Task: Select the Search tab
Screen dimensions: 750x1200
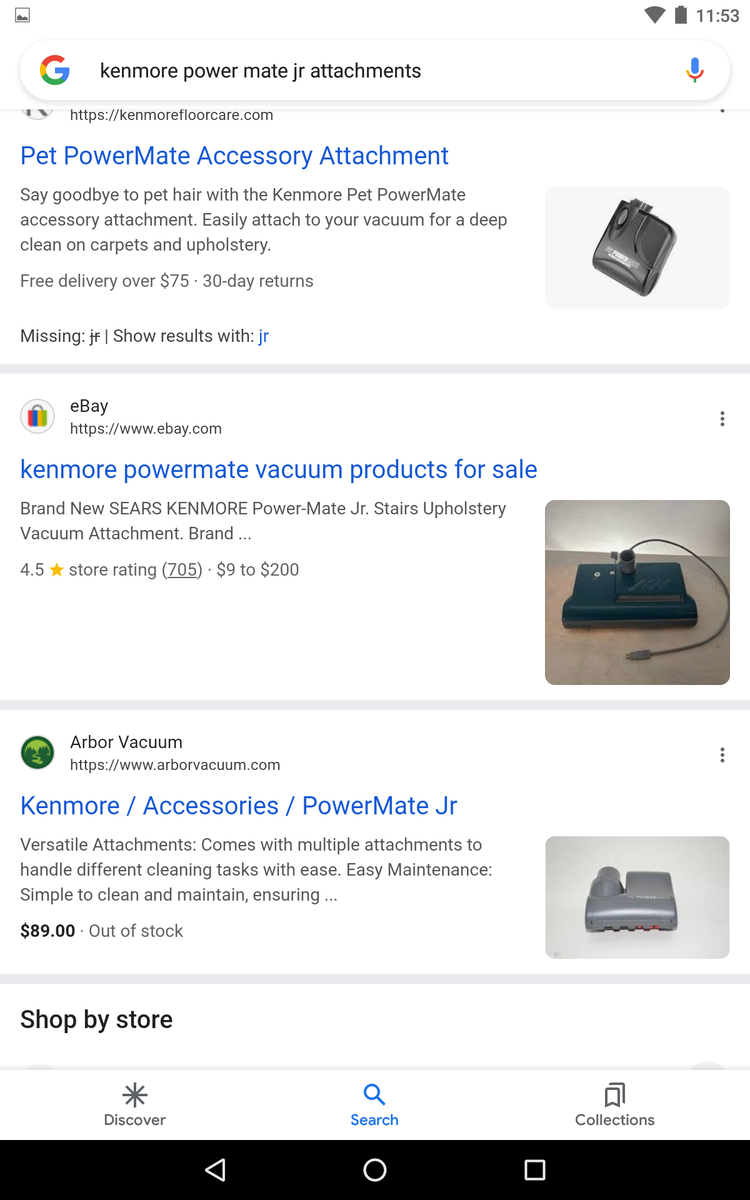Action: [x=374, y=1104]
